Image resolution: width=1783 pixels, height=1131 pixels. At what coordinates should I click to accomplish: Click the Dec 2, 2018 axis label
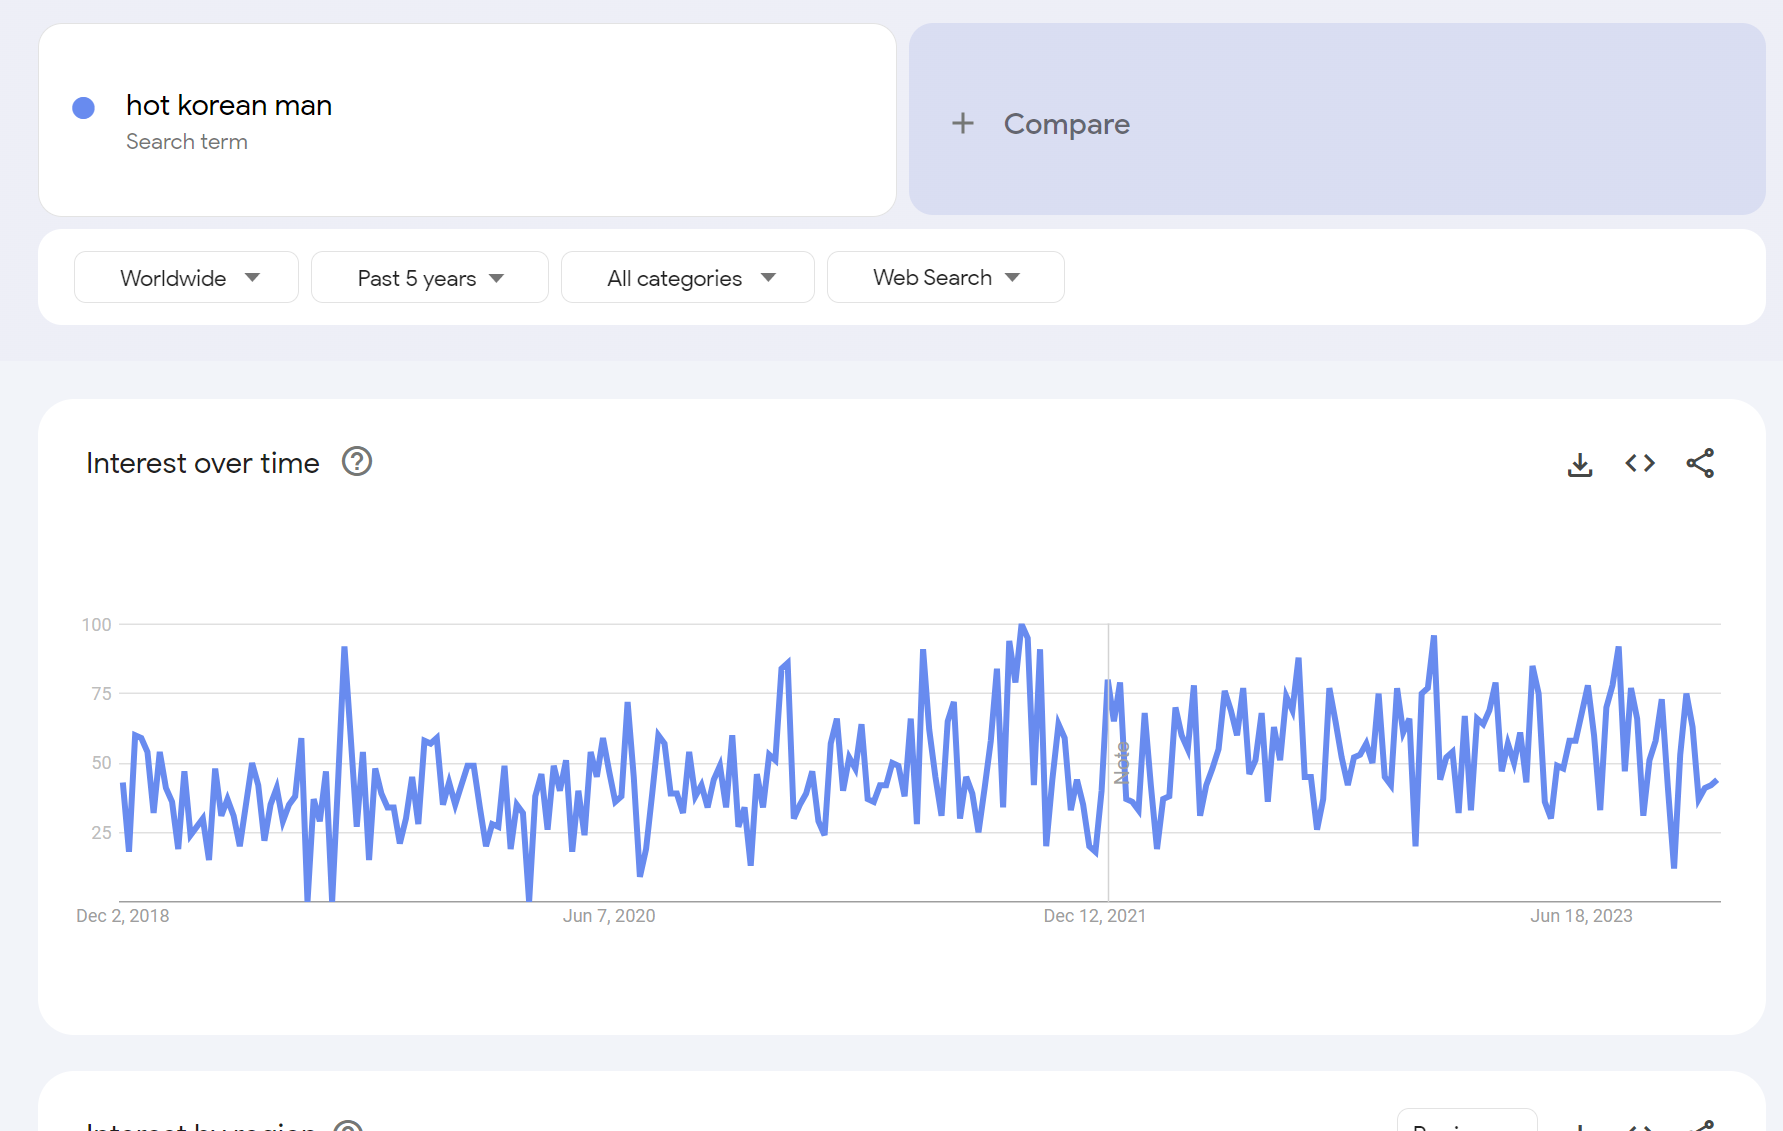pyautogui.click(x=123, y=916)
